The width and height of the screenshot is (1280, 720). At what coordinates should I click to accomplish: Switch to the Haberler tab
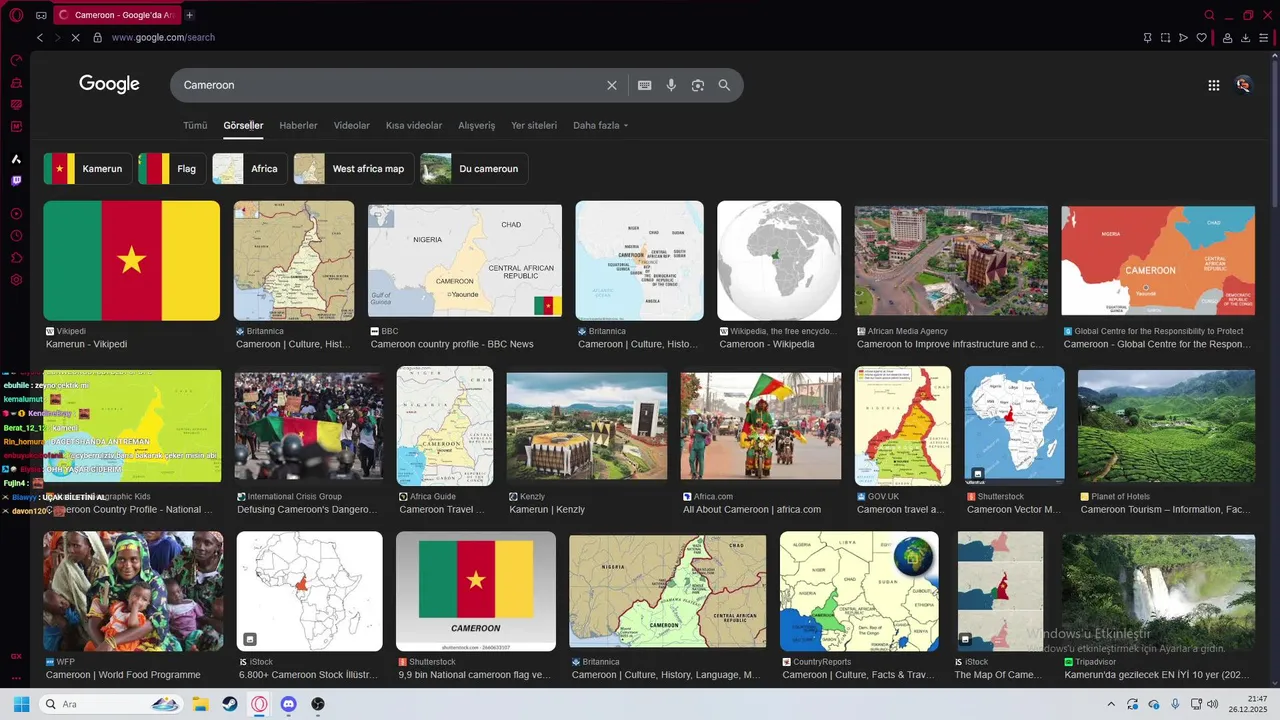298,125
